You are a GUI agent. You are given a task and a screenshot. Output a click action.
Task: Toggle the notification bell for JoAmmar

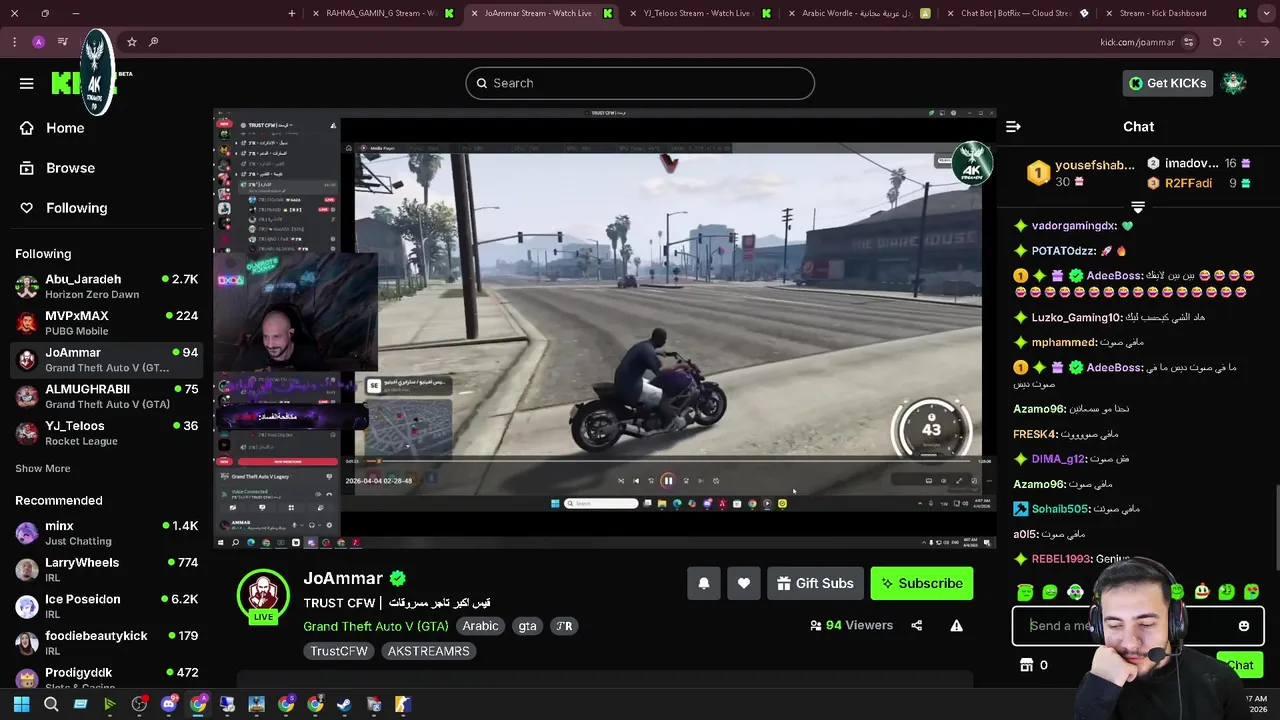(x=704, y=584)
